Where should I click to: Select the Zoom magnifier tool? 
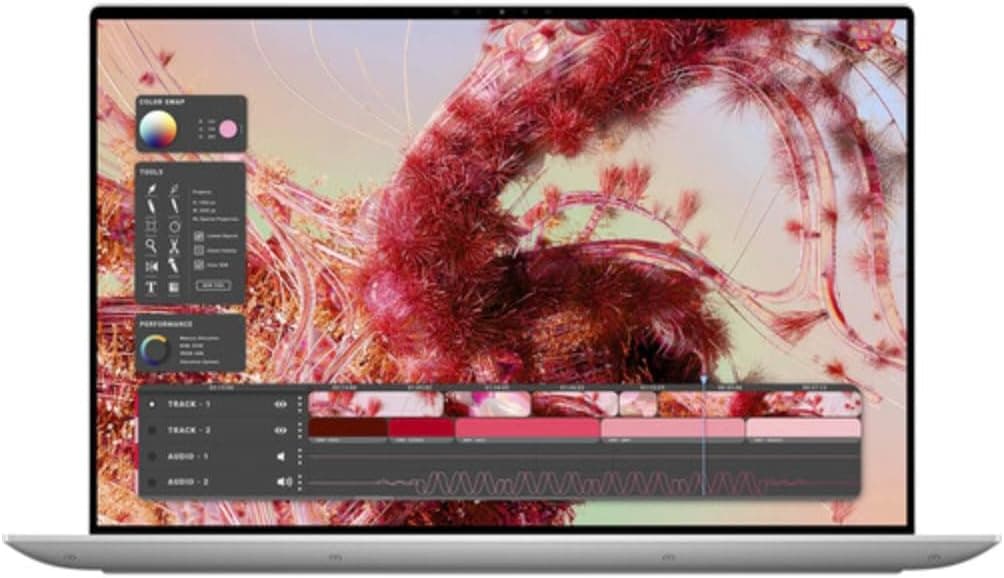click(151, 244)
